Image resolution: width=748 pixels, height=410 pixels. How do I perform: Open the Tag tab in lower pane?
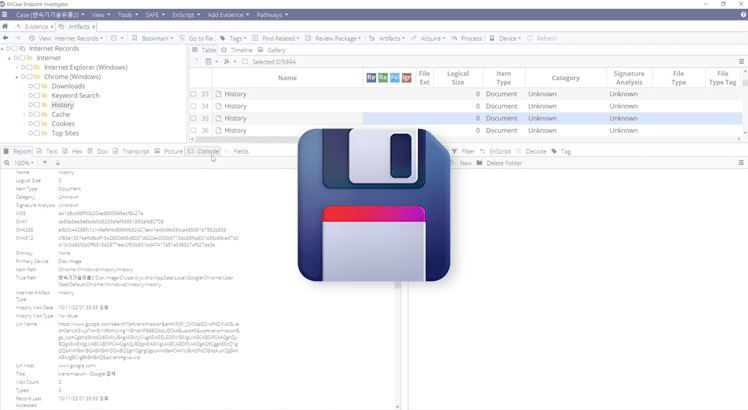point(561,151)
